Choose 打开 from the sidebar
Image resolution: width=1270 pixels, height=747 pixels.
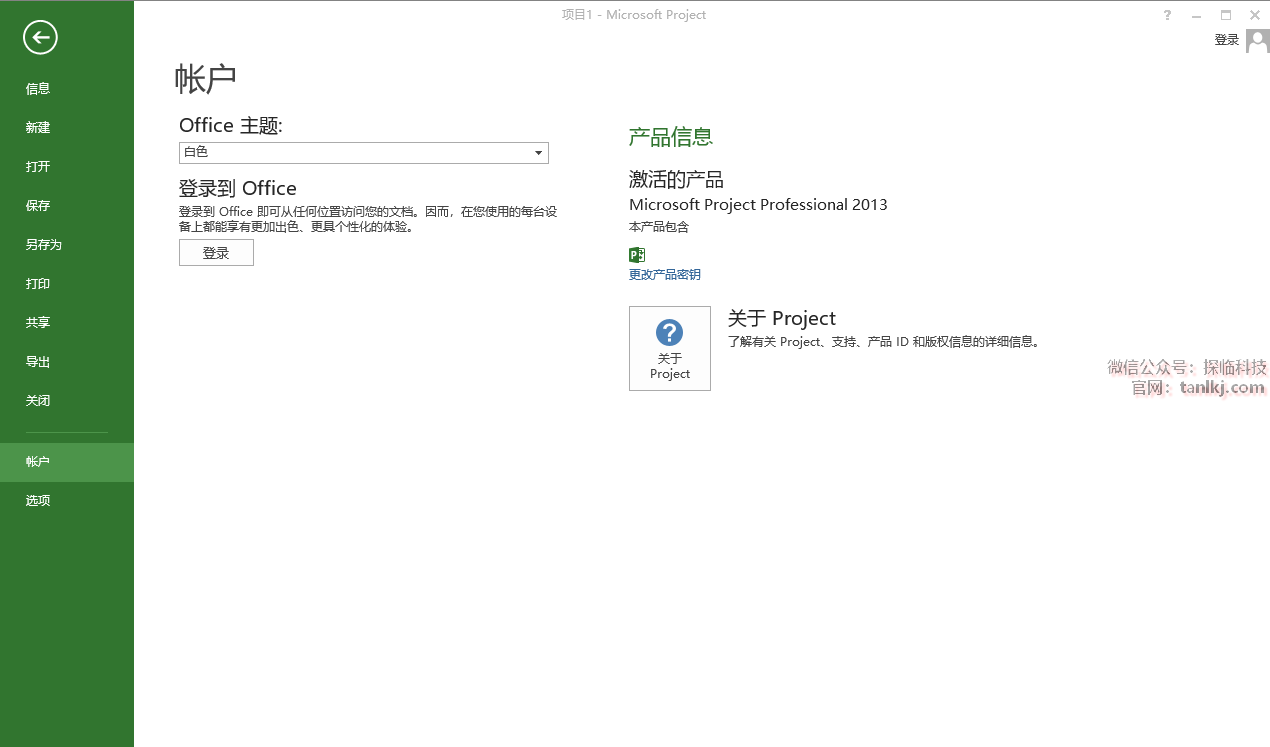(67, 166)
